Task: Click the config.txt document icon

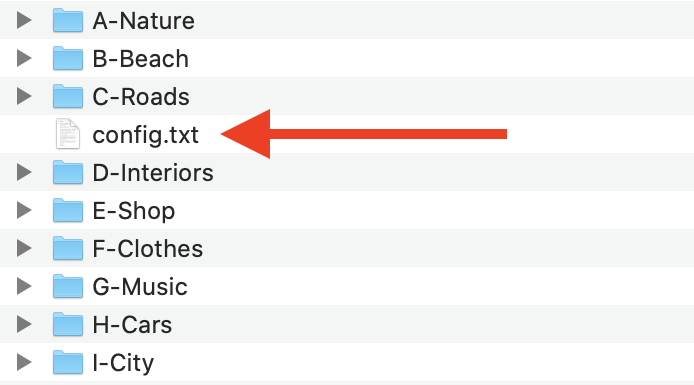Action: [68, 134]
